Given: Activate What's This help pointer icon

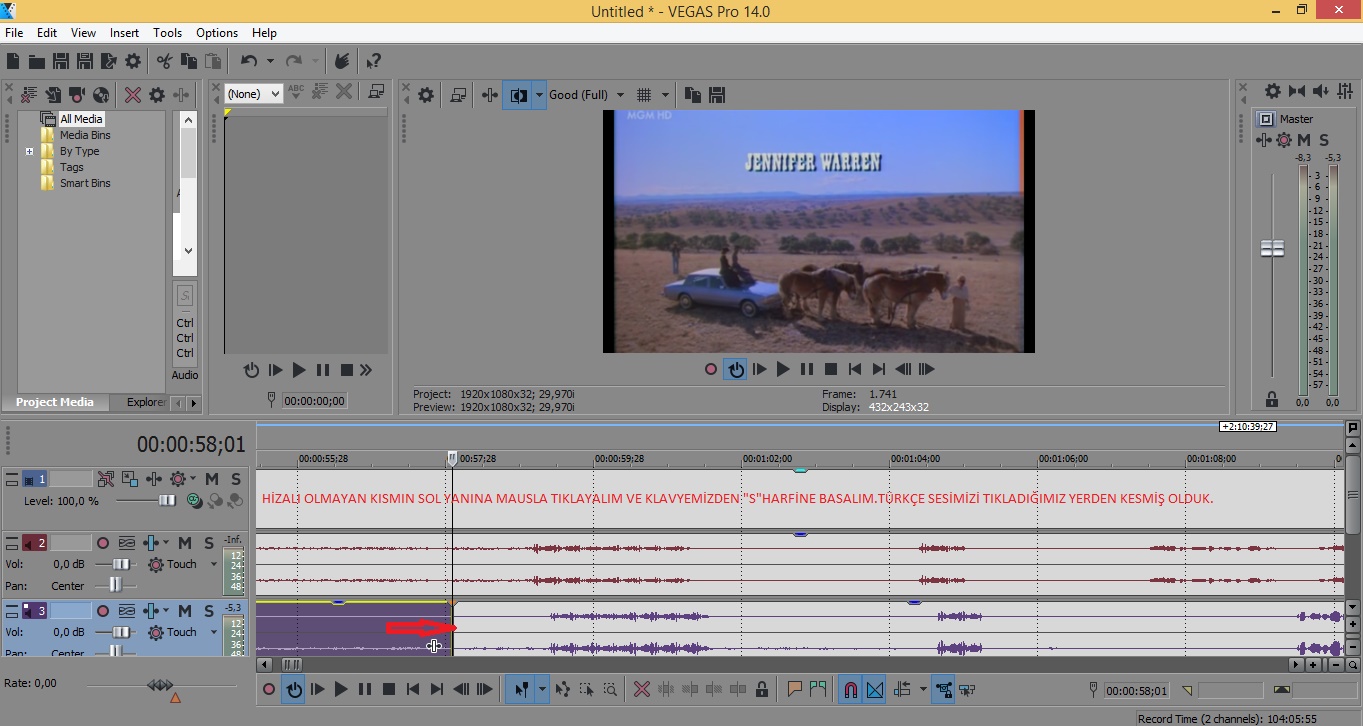Looking at the screenshot, I should pyautogui.click(x=373, y=61).
